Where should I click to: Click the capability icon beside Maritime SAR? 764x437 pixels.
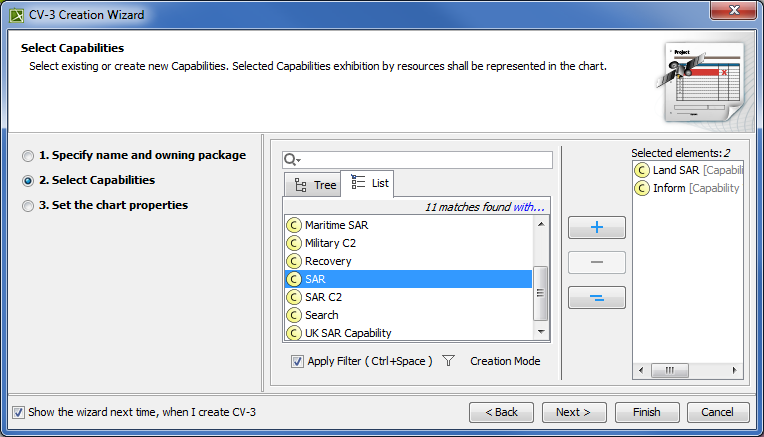click(294, 225)
